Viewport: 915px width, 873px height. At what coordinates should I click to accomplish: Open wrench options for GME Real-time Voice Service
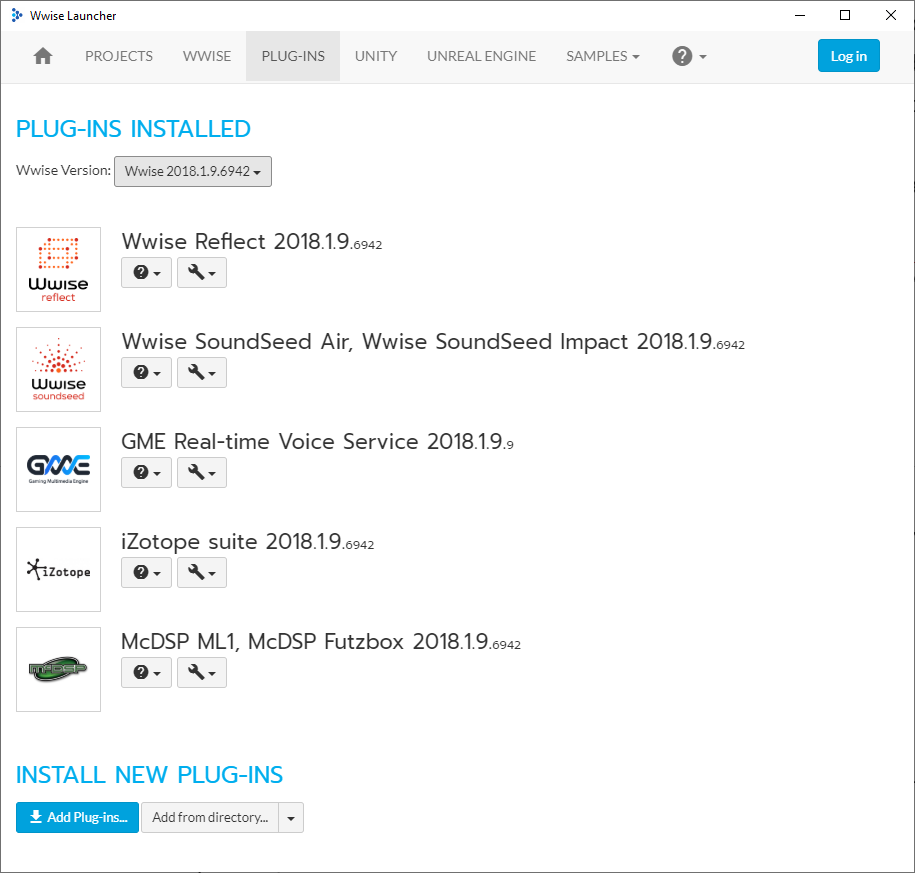point(202,472)
